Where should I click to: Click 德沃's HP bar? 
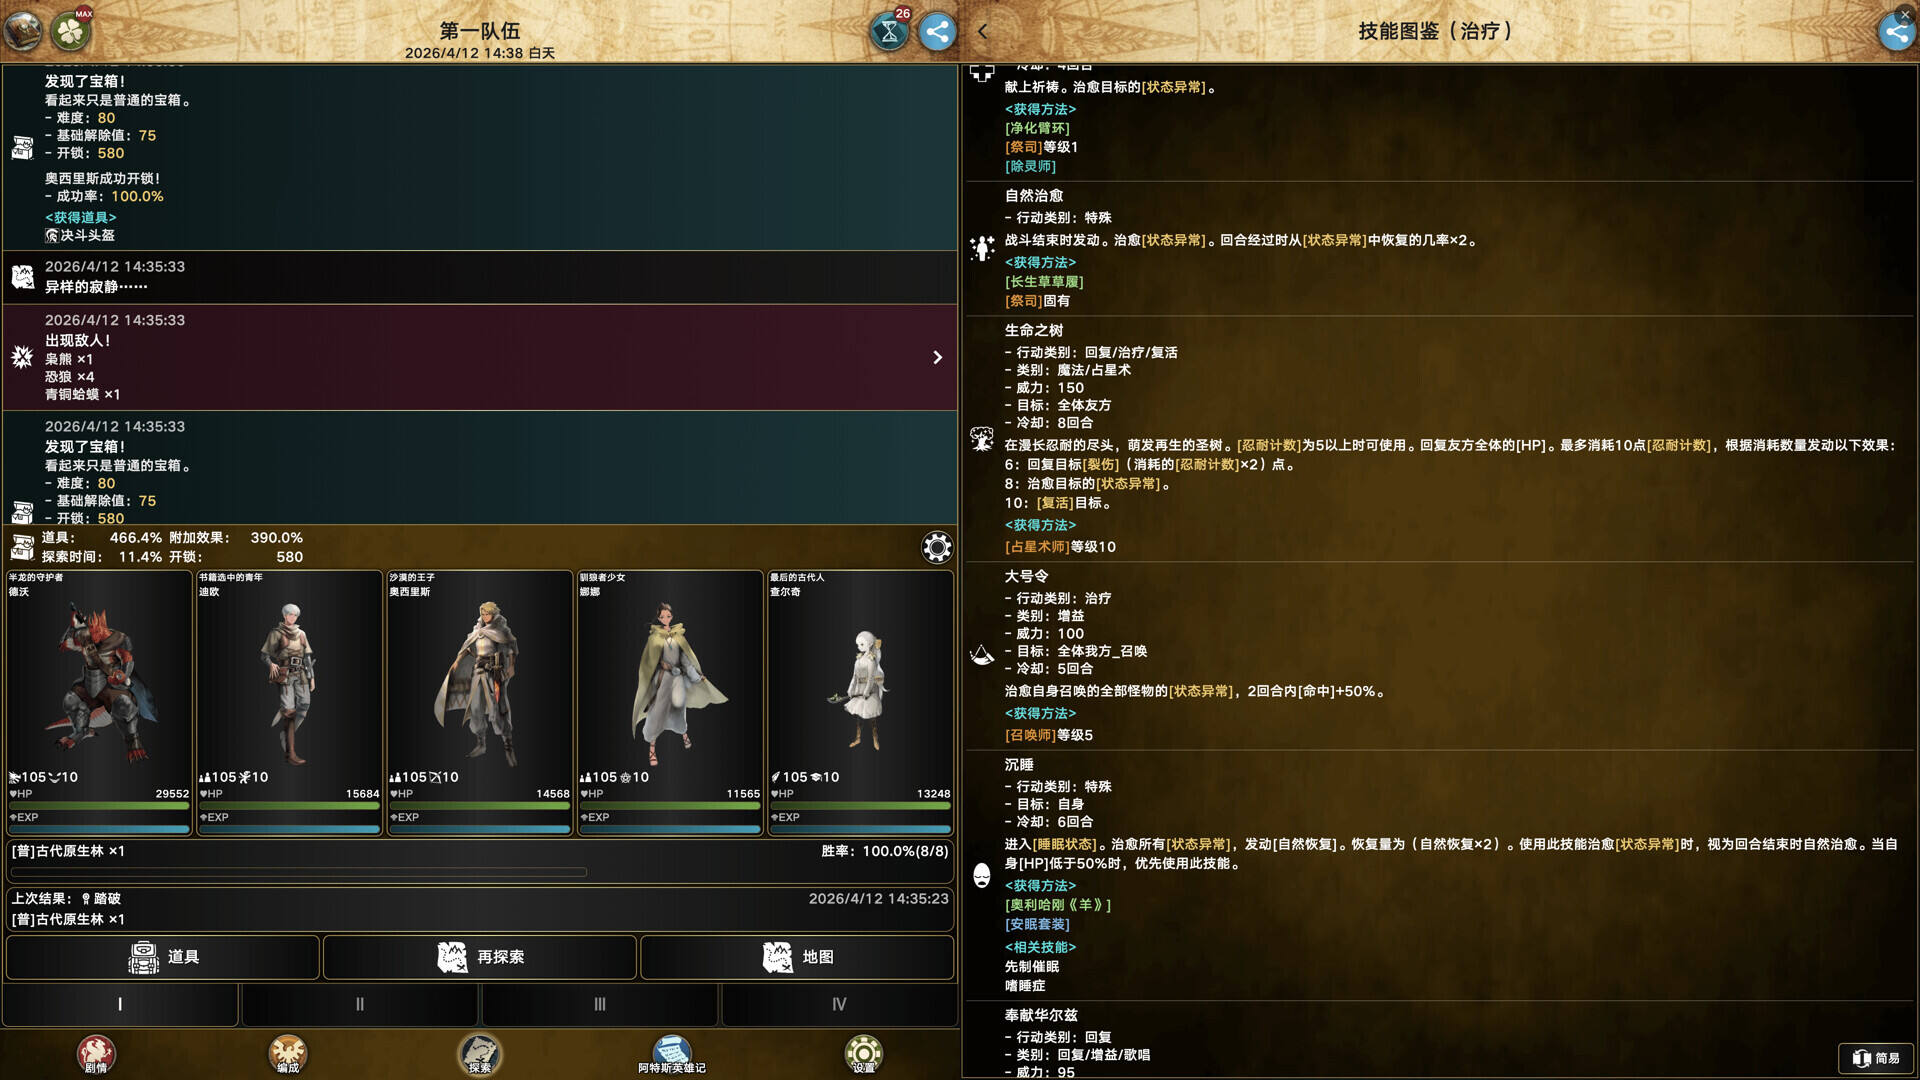click(x=99, y=805)
